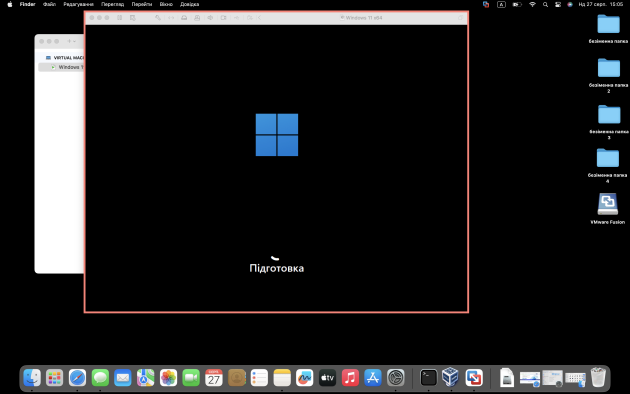This screenshot has height=394, width=630.
Task: Open Terminal from the Dock
Action: (428, 378)
